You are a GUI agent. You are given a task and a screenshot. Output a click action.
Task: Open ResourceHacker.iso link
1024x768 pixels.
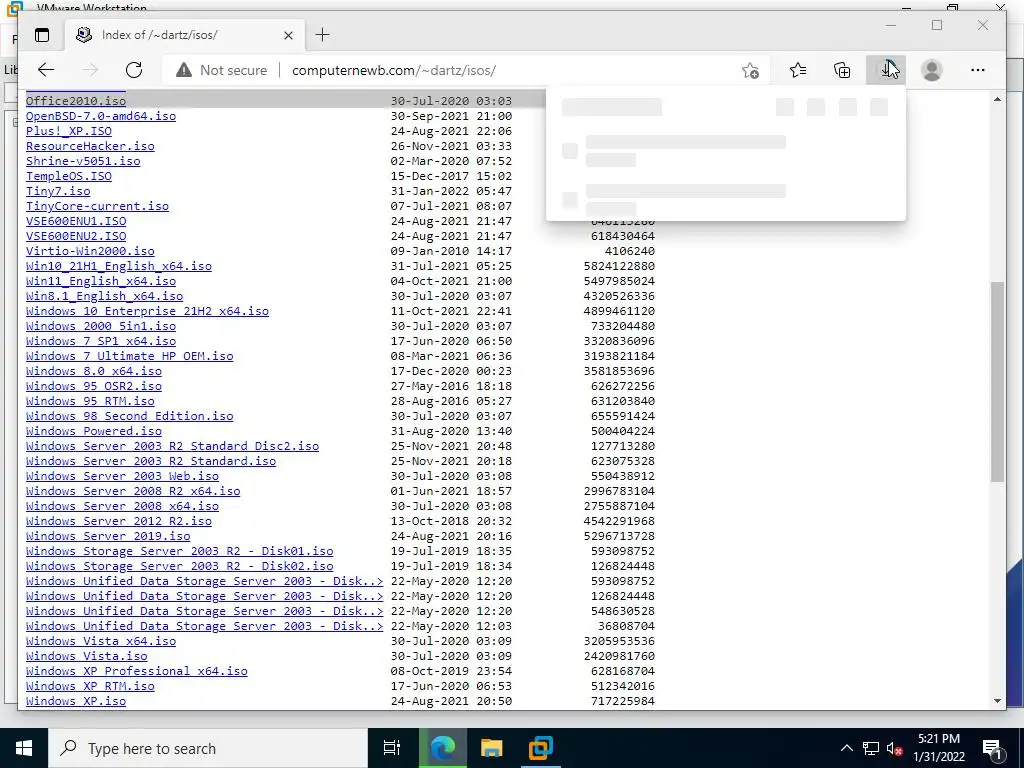point(90,146)
